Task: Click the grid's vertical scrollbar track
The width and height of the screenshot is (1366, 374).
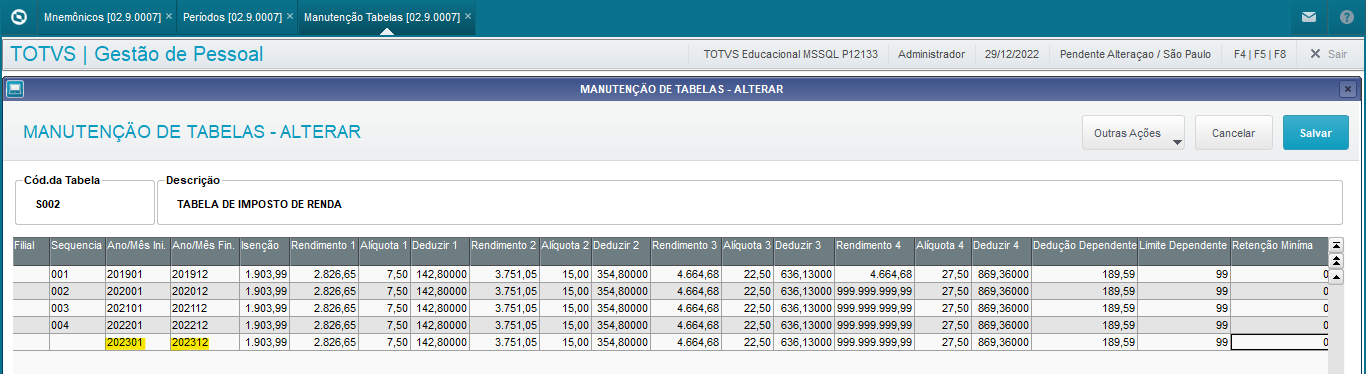Action: click(x=1336, y=328)
